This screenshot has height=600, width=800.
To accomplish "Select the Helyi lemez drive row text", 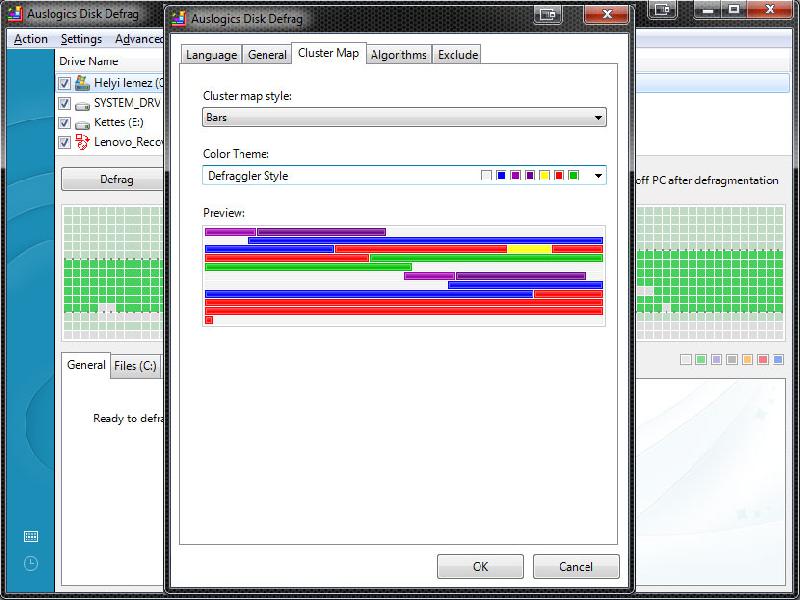I will tap(129, 83).
